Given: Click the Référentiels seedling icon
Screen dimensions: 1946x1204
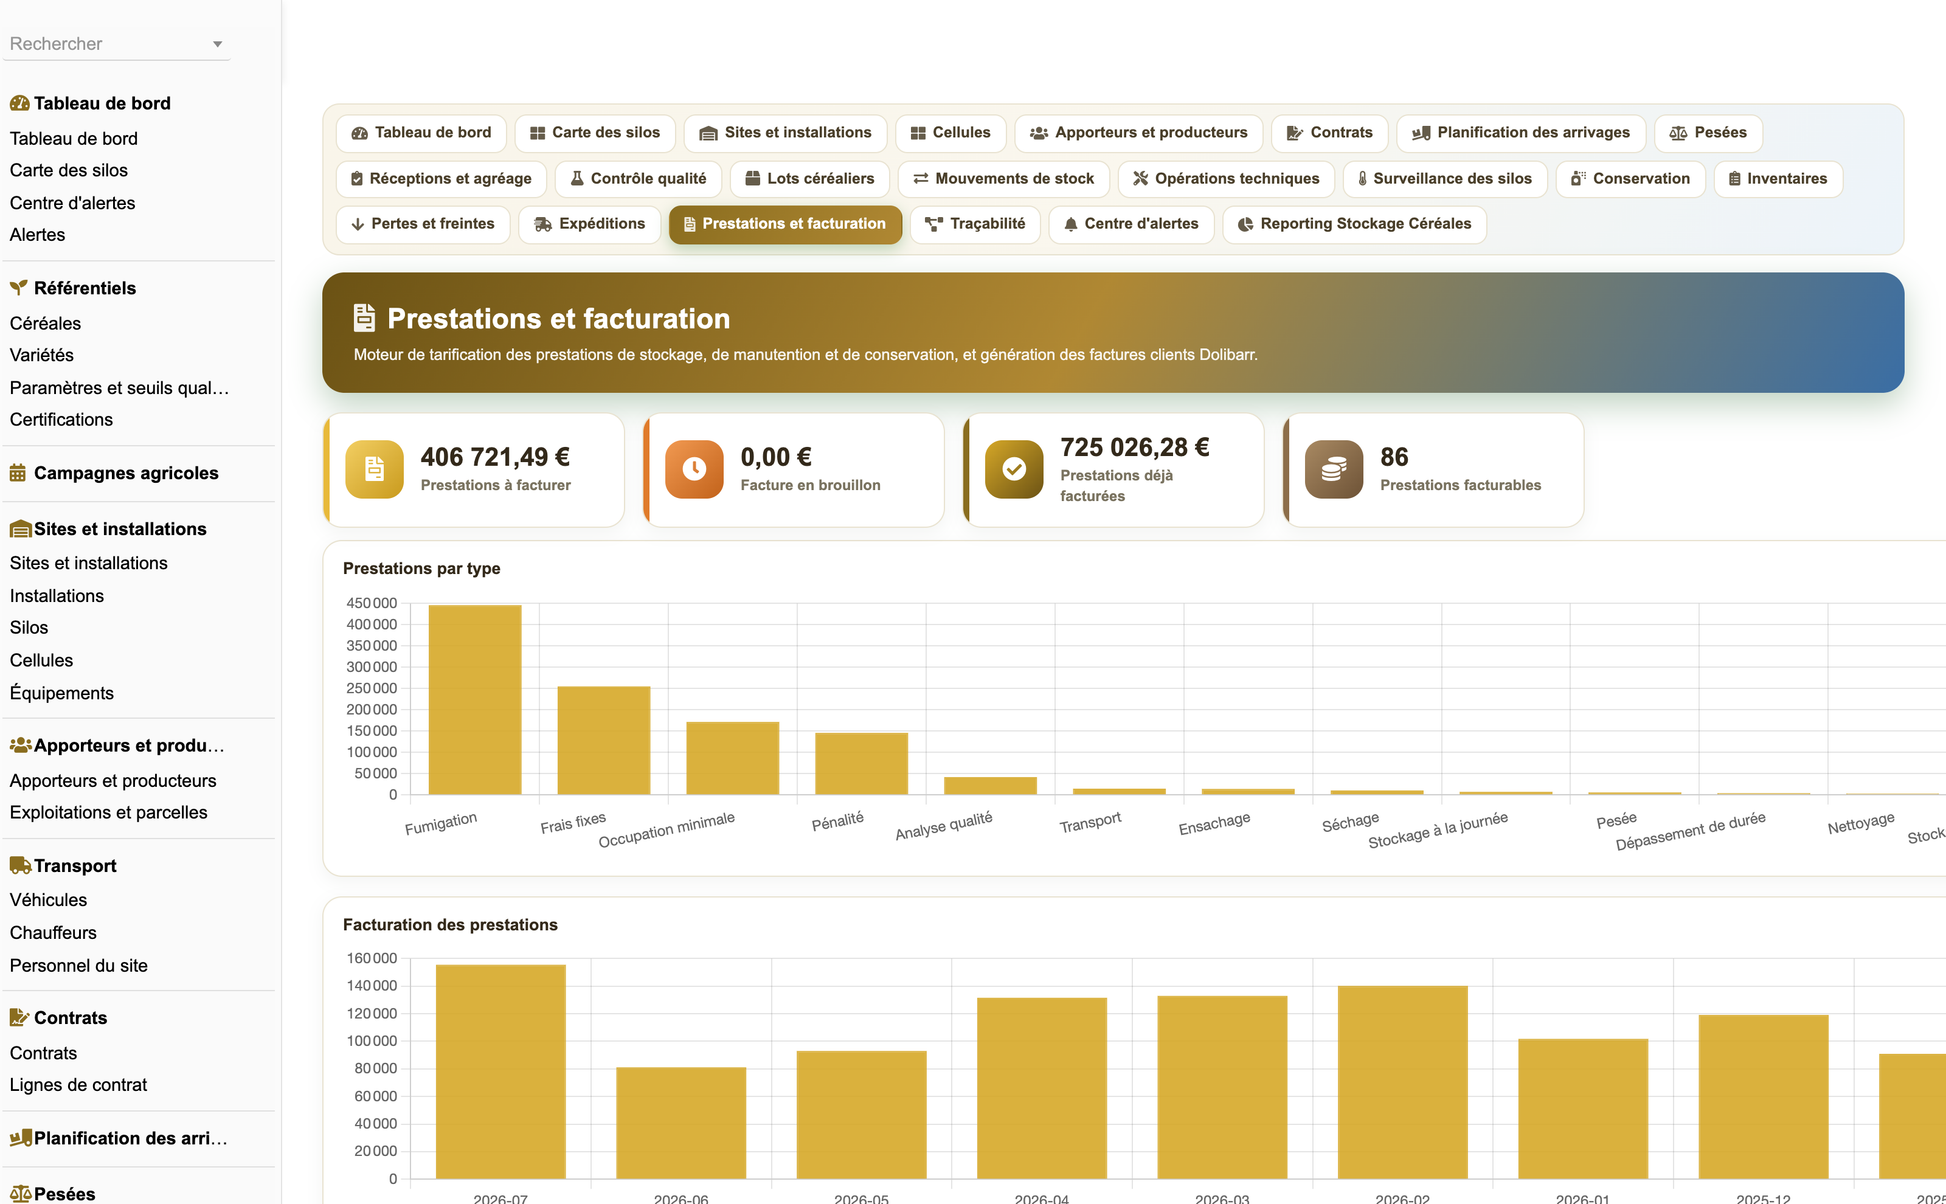Looking at the screenshot, I should (x=19, y=288).
